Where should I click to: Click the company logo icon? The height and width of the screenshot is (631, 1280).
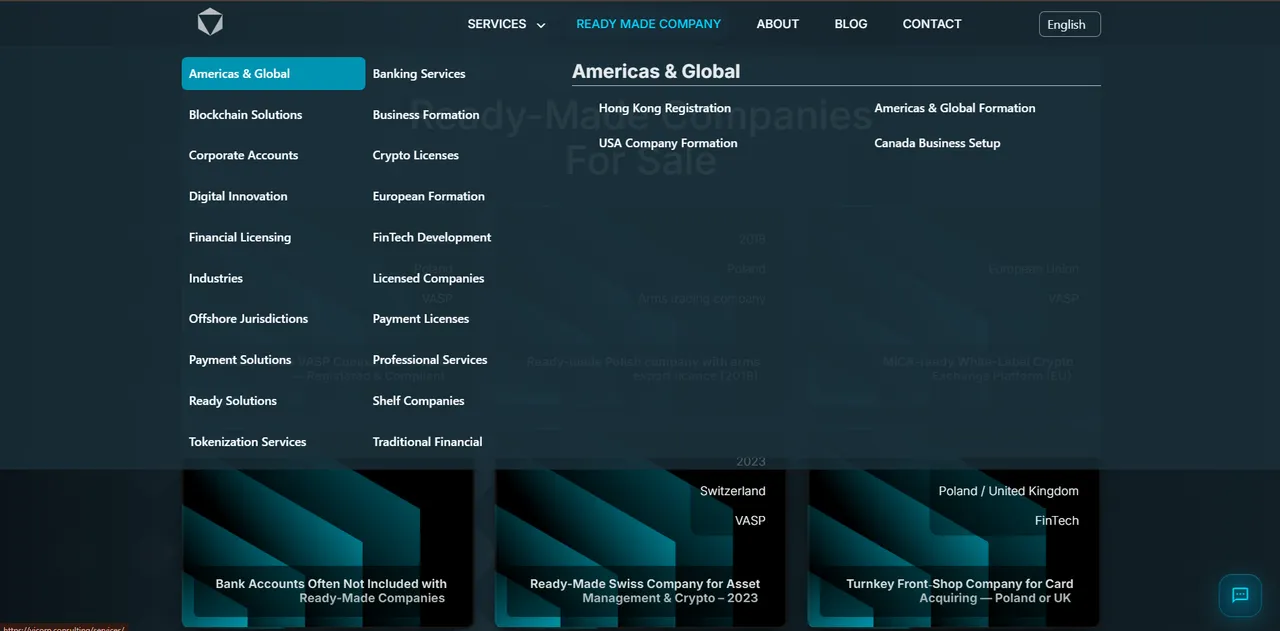(210, 23)
